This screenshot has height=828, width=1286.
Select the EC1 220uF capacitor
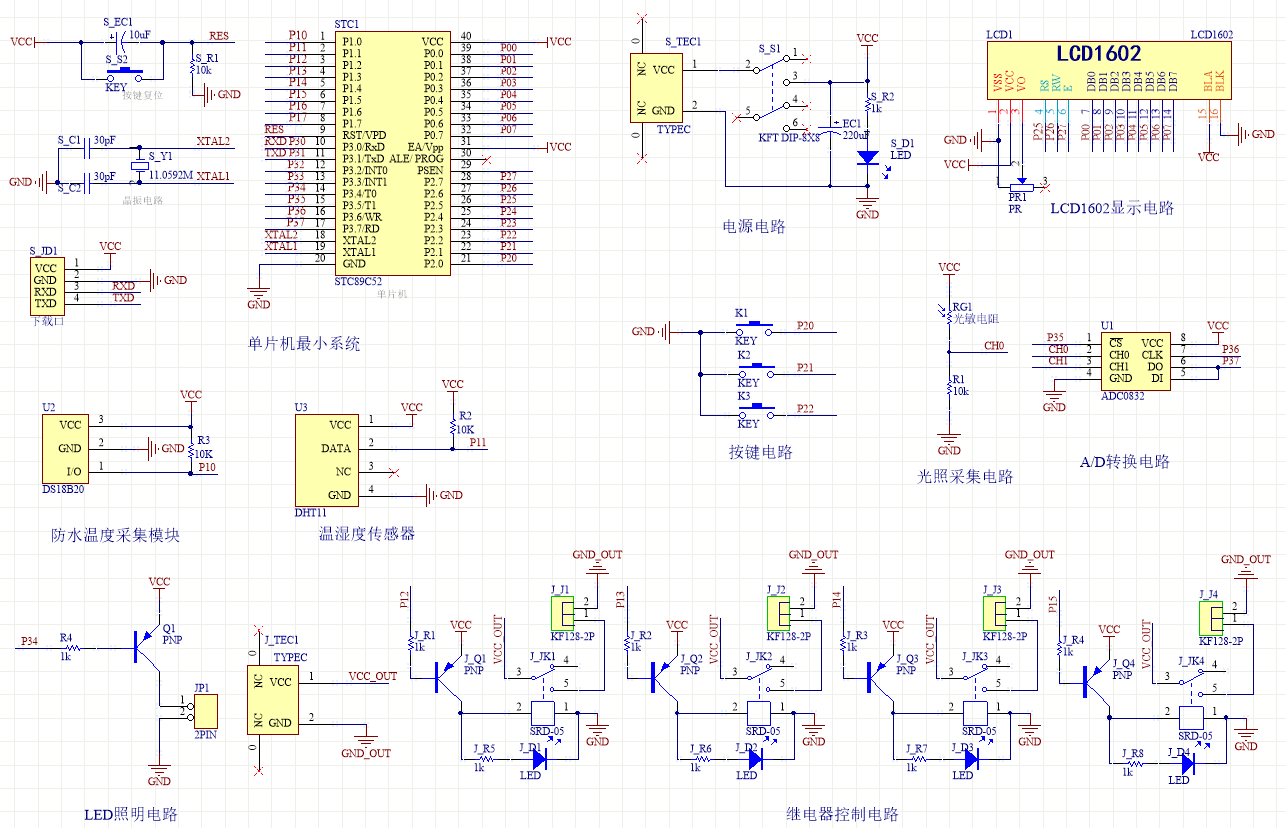click(830, 131)
